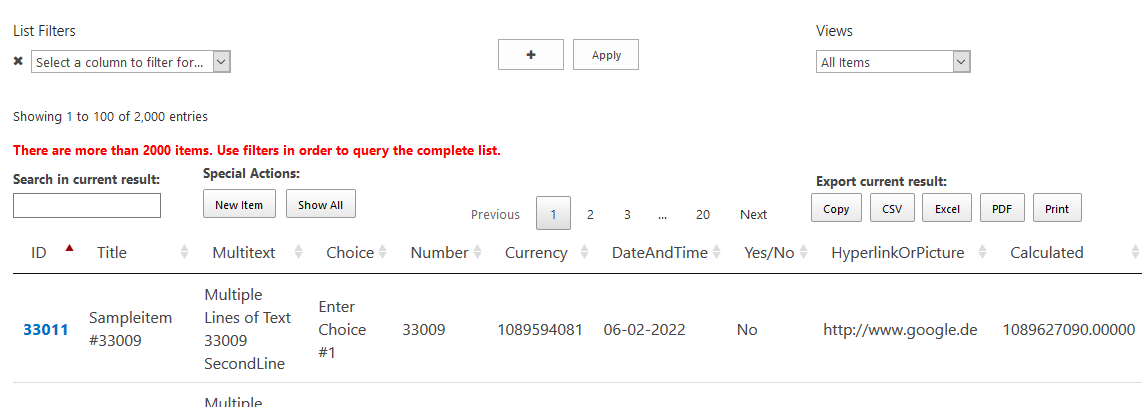The height and width of the screenshot is (408, 1143).
Task: Export current result to PDF
Action: (1002, 208)
